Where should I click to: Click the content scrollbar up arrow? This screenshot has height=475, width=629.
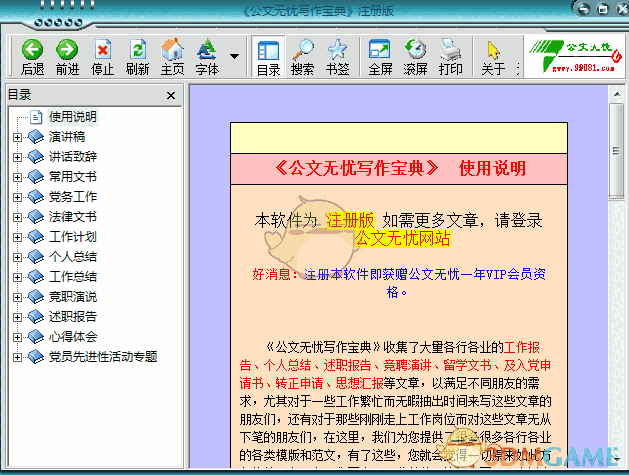(x=616, y=94)
